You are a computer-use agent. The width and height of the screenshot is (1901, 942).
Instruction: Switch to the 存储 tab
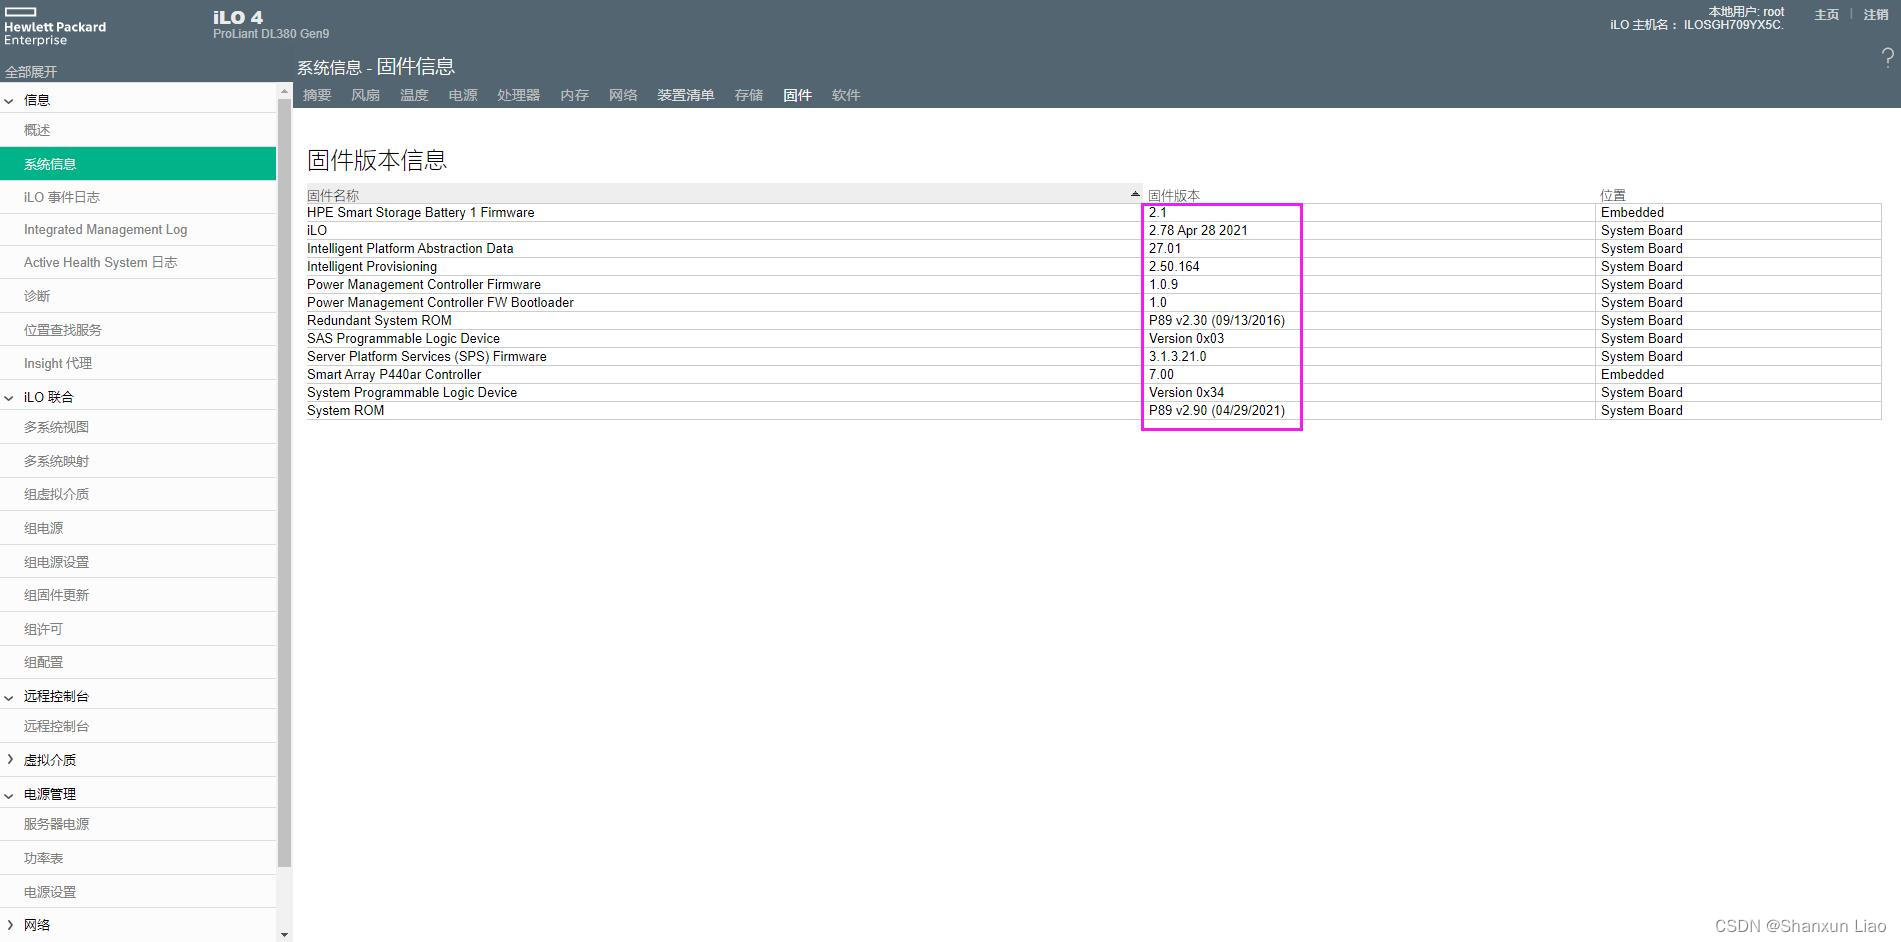pyautogui.click(x=748, y=95)
